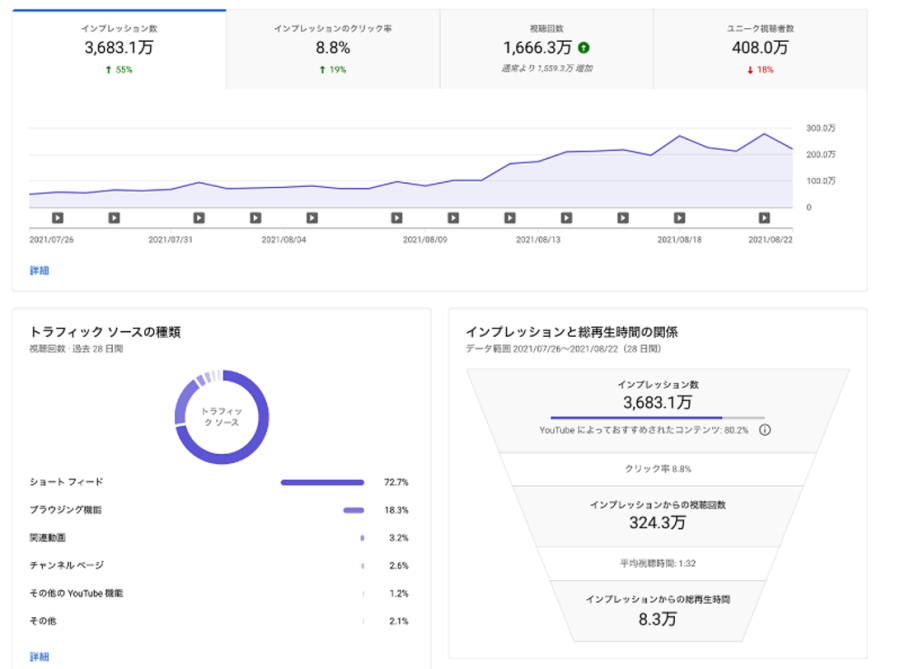Click the third video marker from the left
900x669 pixels.
coord(199,217)
